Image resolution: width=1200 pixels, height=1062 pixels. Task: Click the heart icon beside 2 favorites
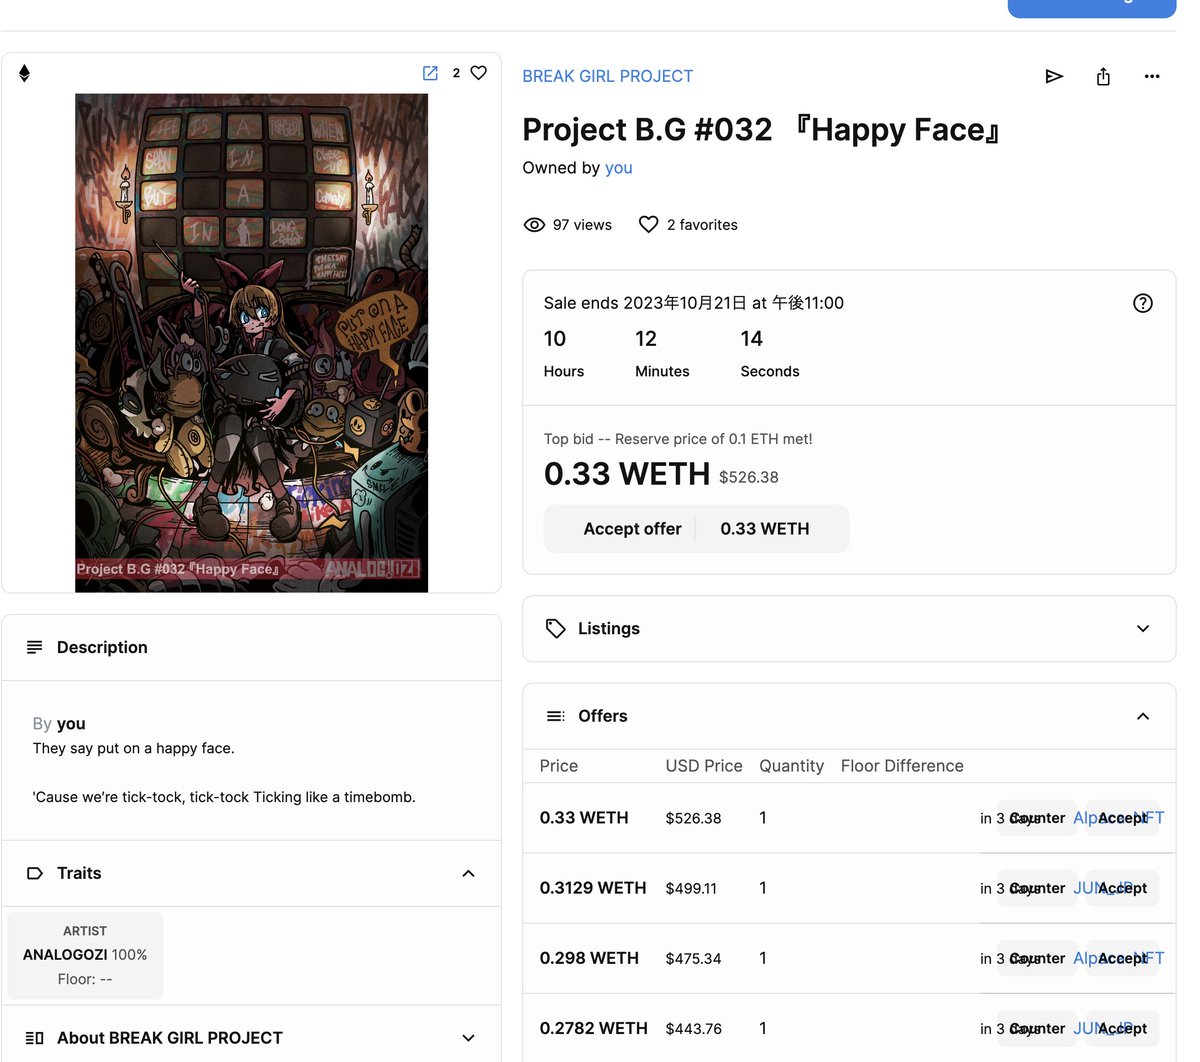649,225
